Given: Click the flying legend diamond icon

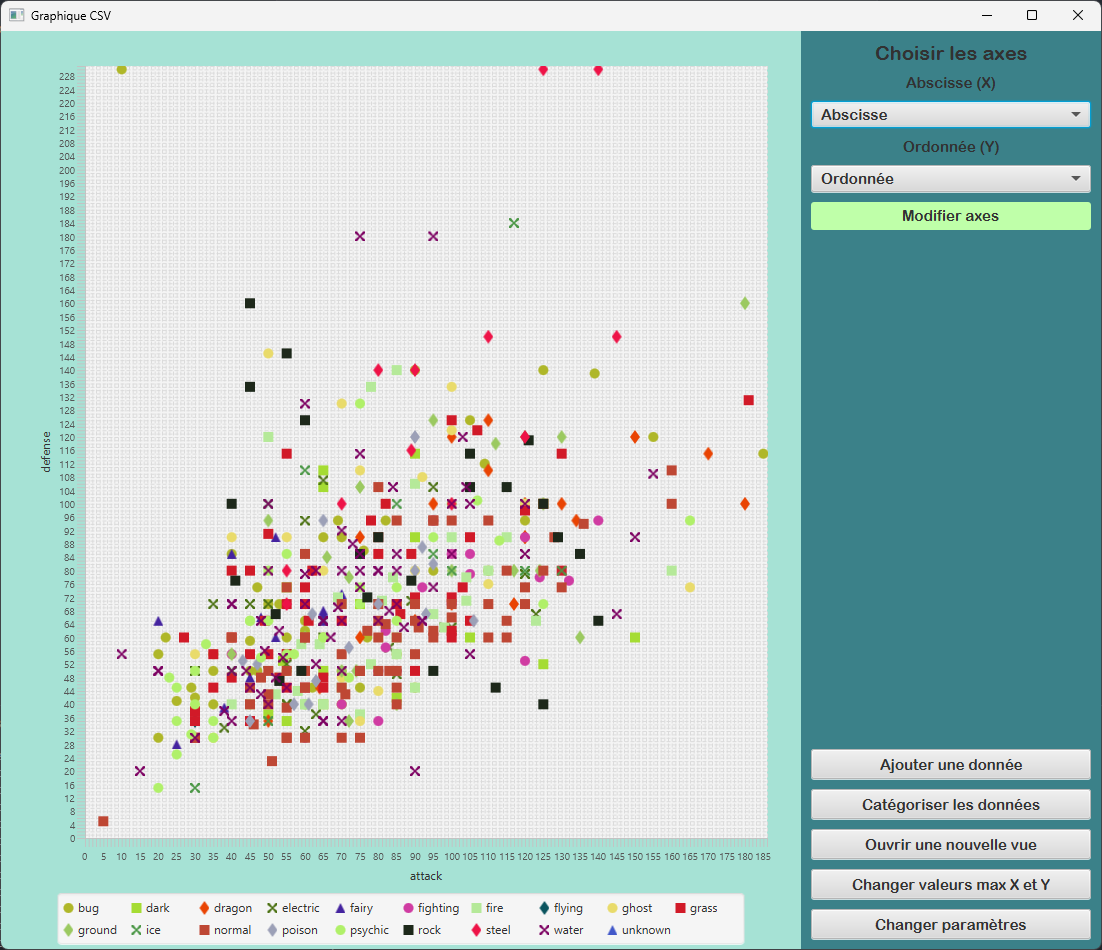Looking at the screenshot, I should 544,908.
